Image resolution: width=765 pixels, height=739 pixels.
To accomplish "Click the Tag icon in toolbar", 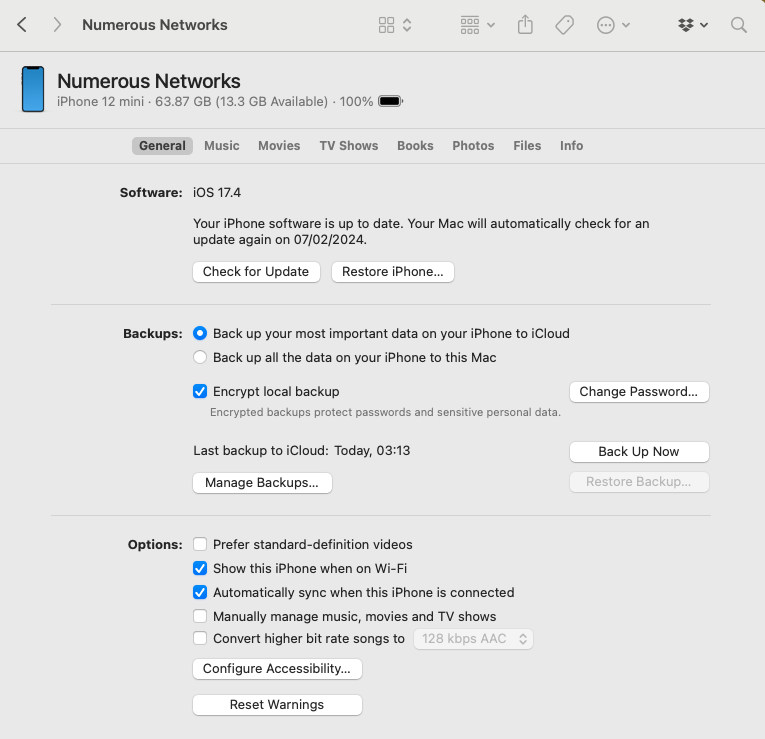I will point(564,25).
